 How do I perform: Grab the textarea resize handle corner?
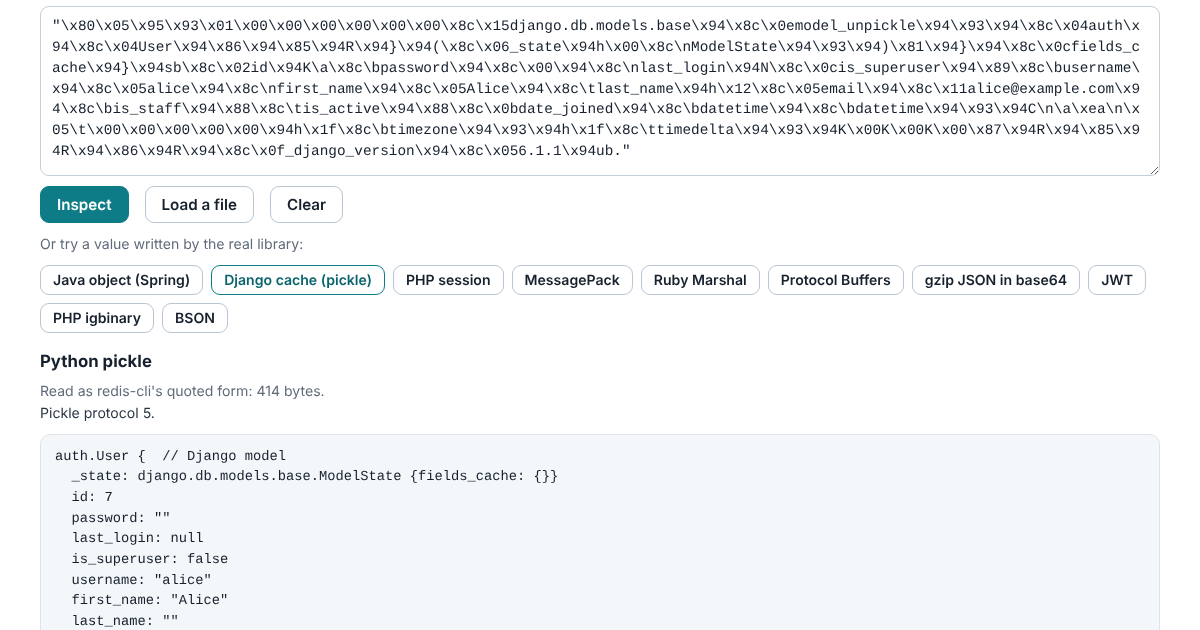click(1153, 169)
